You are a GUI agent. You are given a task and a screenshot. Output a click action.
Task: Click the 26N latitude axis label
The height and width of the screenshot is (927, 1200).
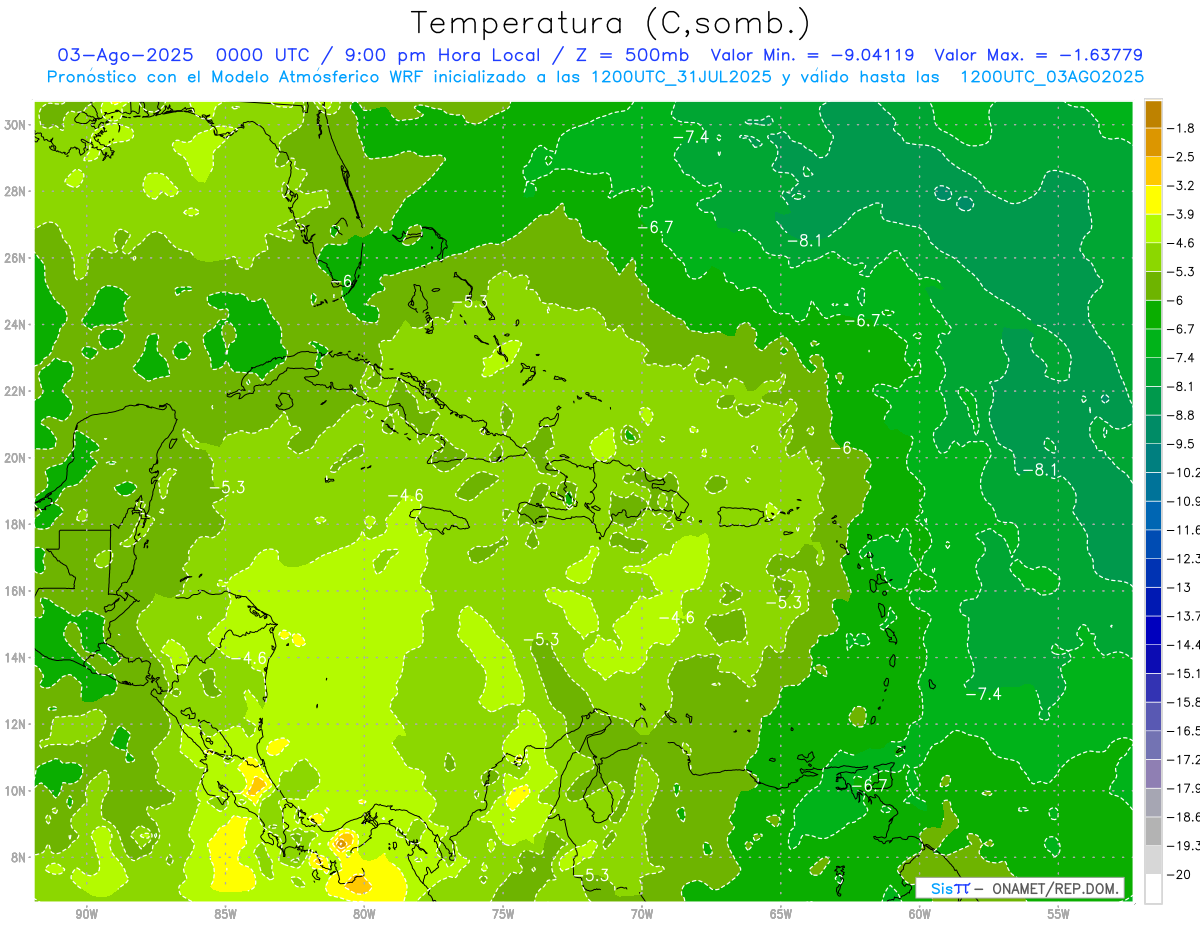(x=16, y=258)
